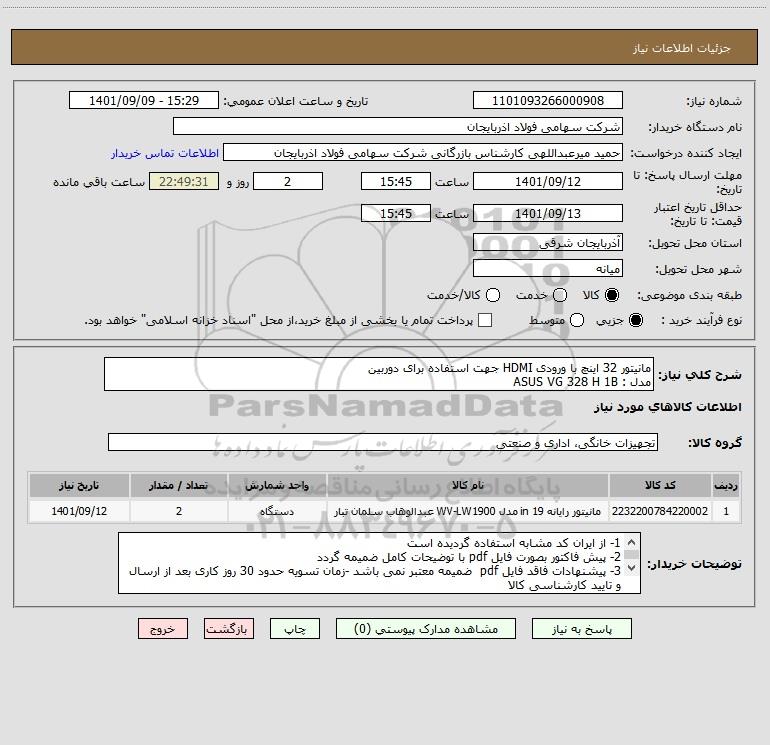Click the گروه کالا field
This screenshot has width=770, height=745.
(383, 442)
